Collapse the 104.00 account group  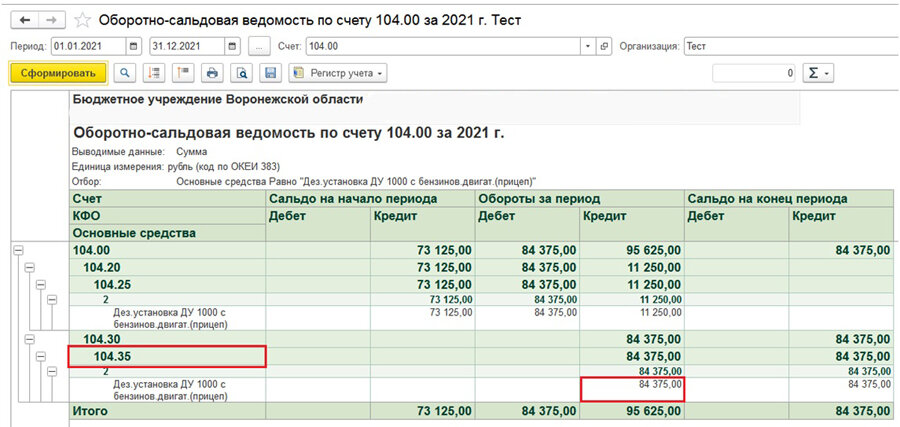[18, 250]
